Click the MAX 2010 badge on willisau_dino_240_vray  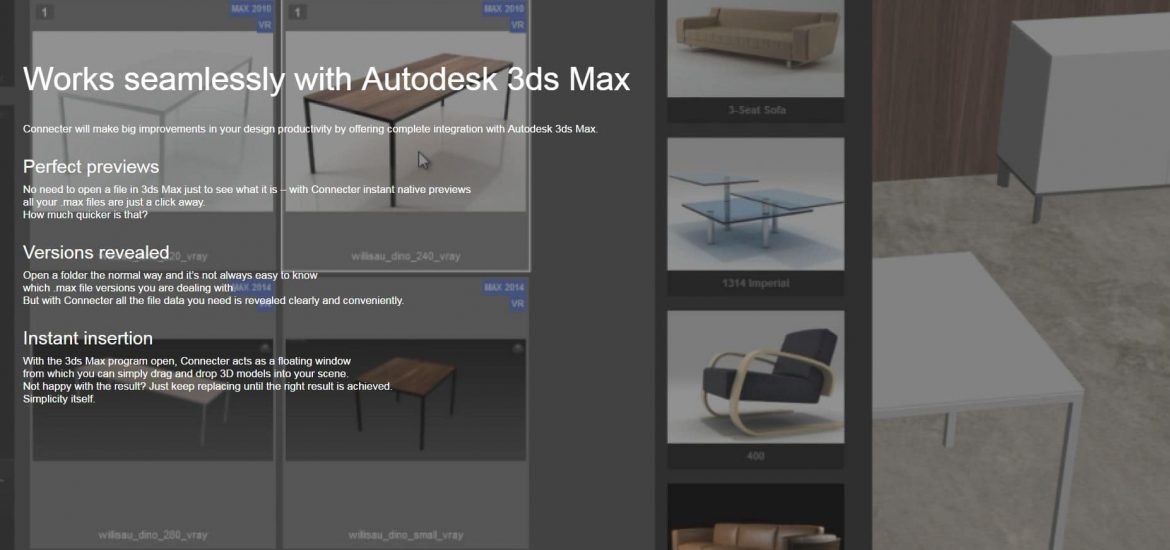coord(504,9)
